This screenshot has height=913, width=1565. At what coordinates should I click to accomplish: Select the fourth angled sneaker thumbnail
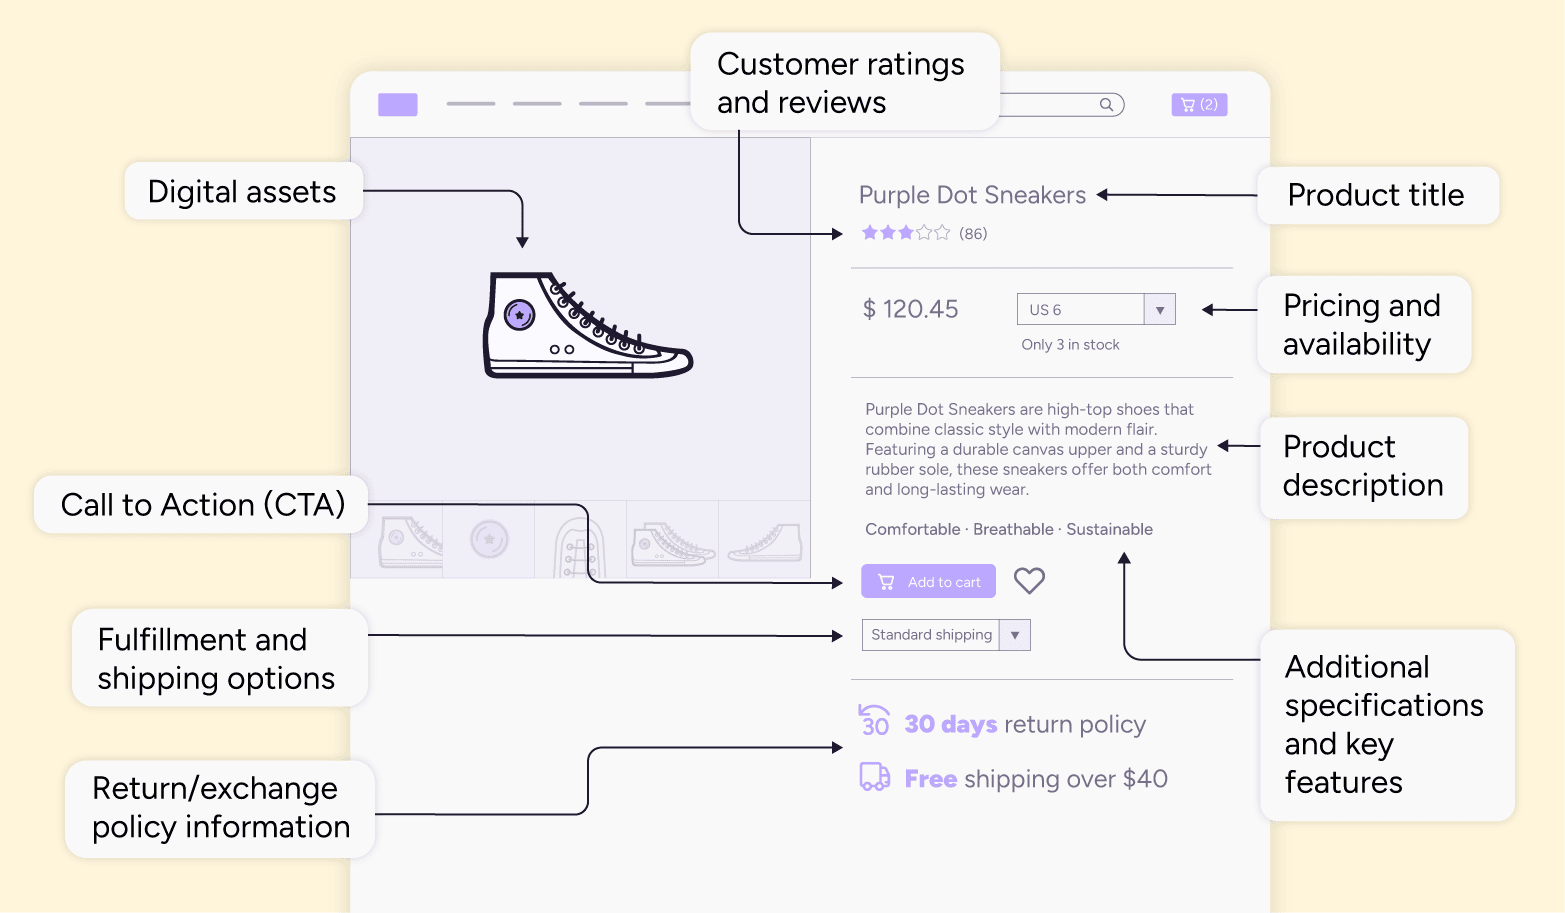(672, 543)
